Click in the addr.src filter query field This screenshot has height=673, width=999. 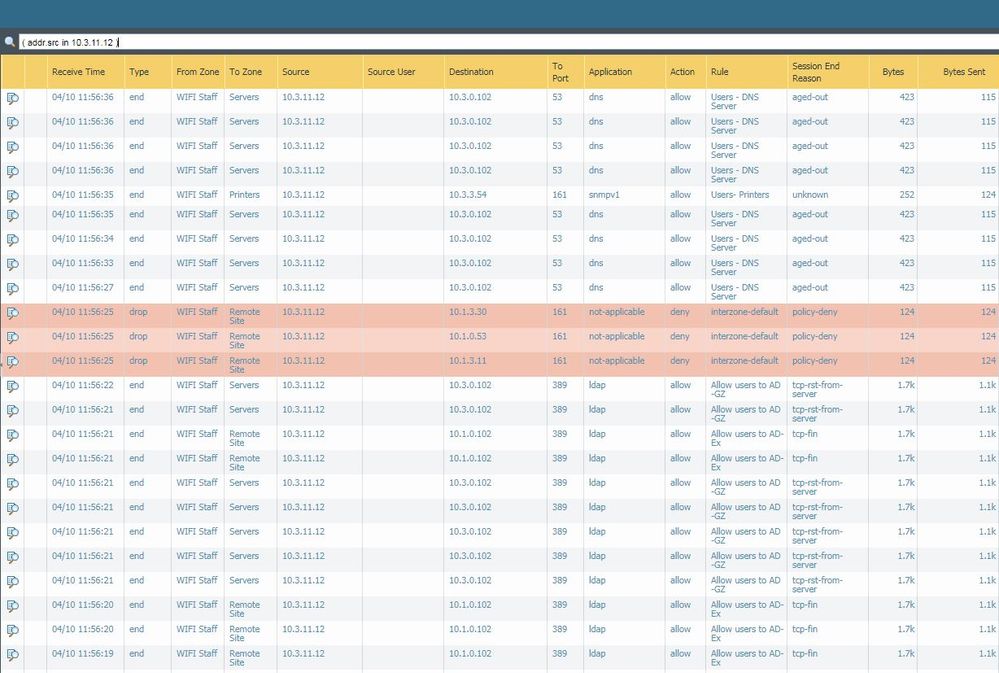pos(500,42)
